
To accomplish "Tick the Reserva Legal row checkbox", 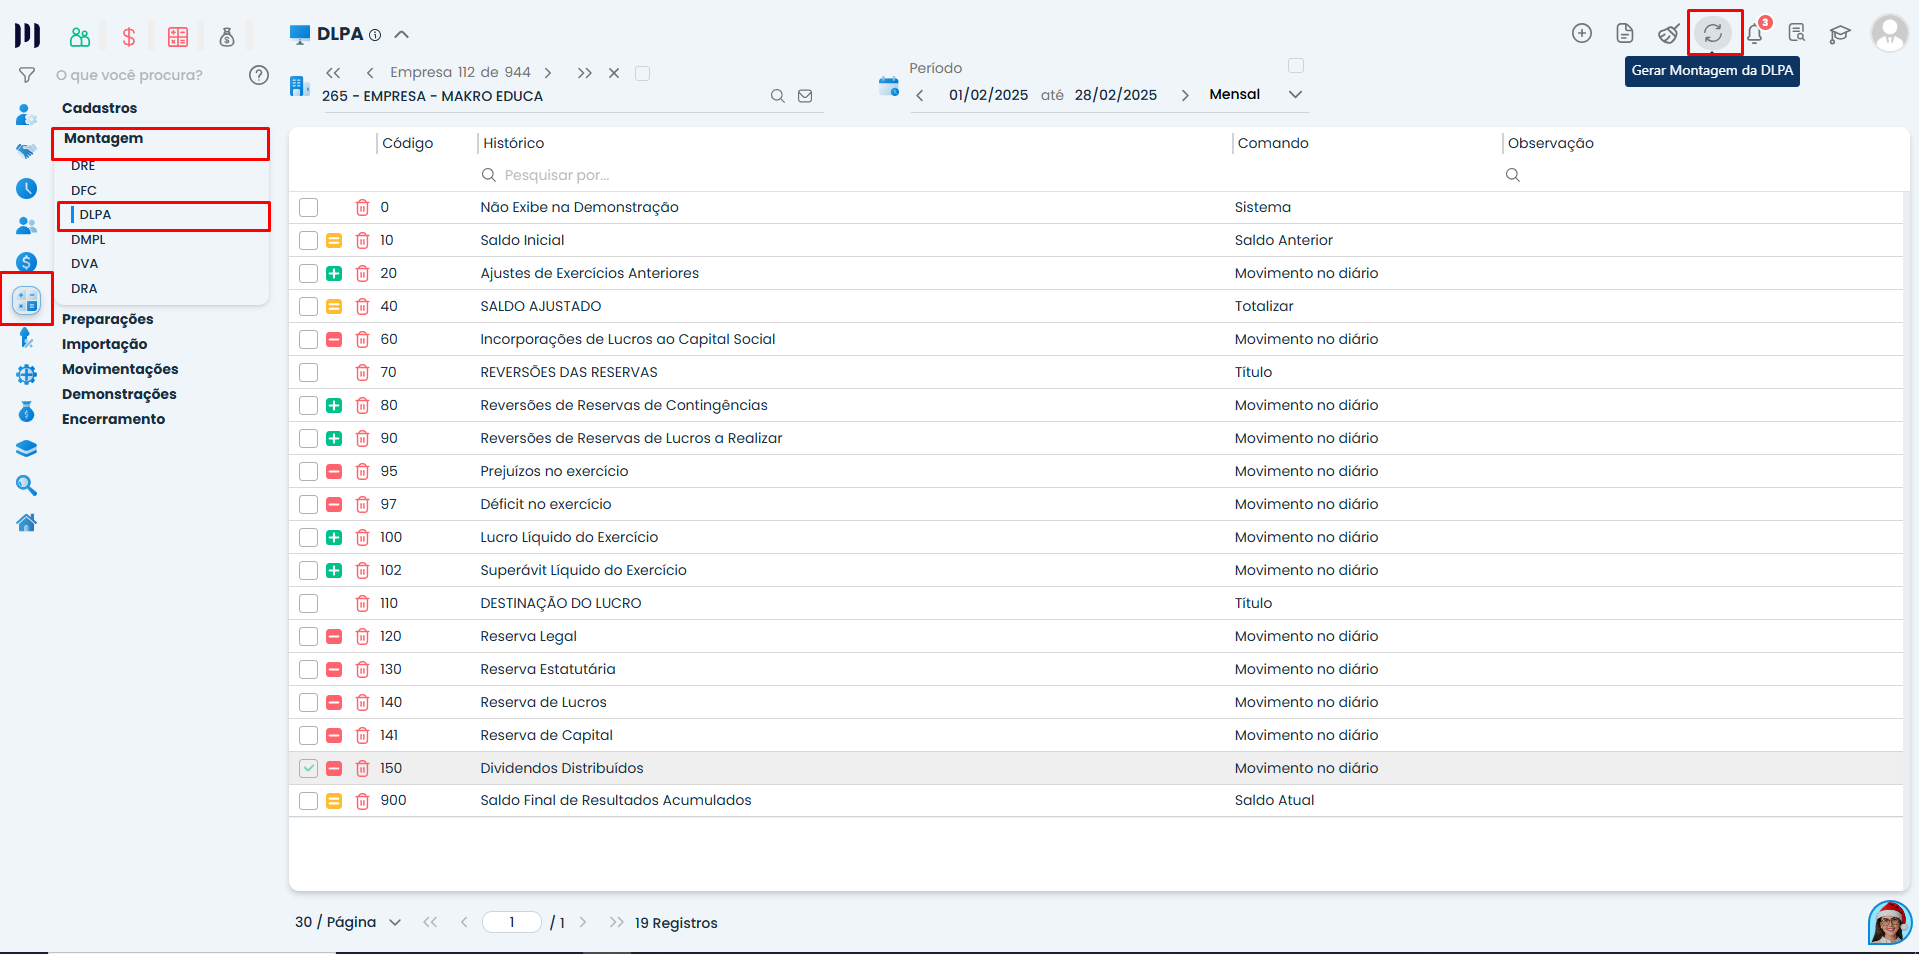I will [308, 637].
